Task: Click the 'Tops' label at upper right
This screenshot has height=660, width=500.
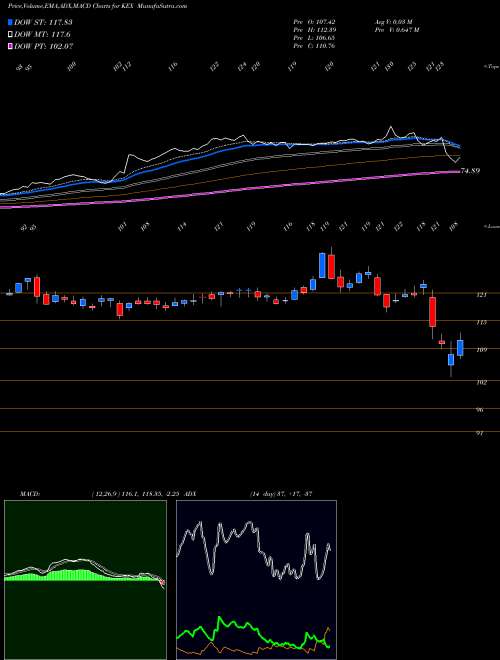Action: click(x=491, y=67)
